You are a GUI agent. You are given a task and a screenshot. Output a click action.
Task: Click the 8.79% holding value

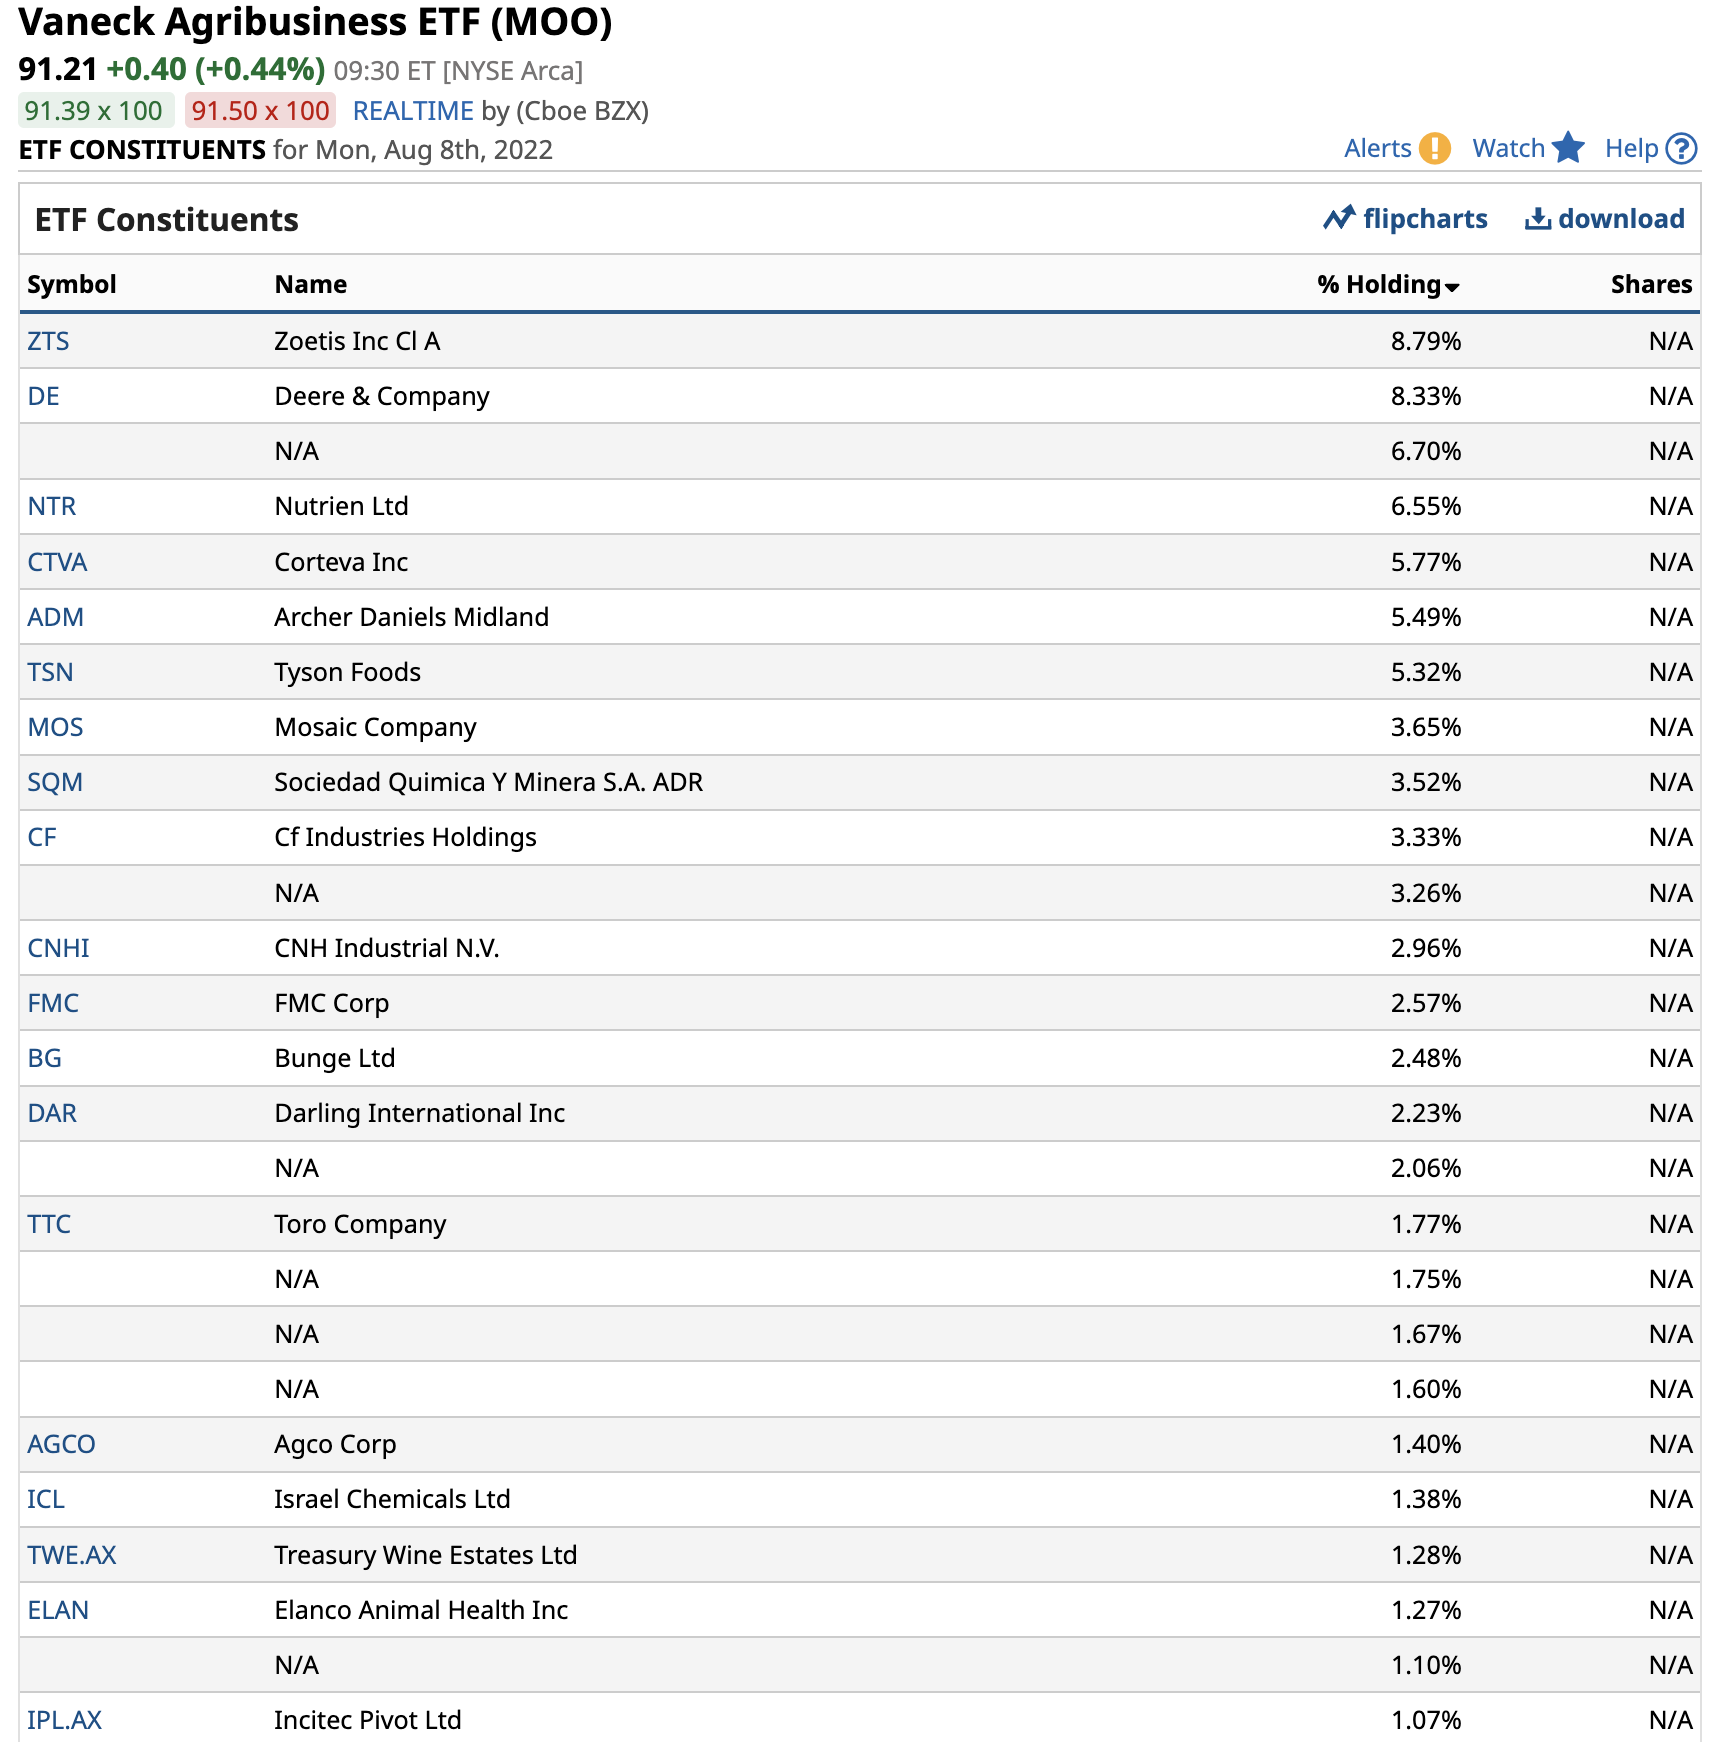tap(1426, 341)
